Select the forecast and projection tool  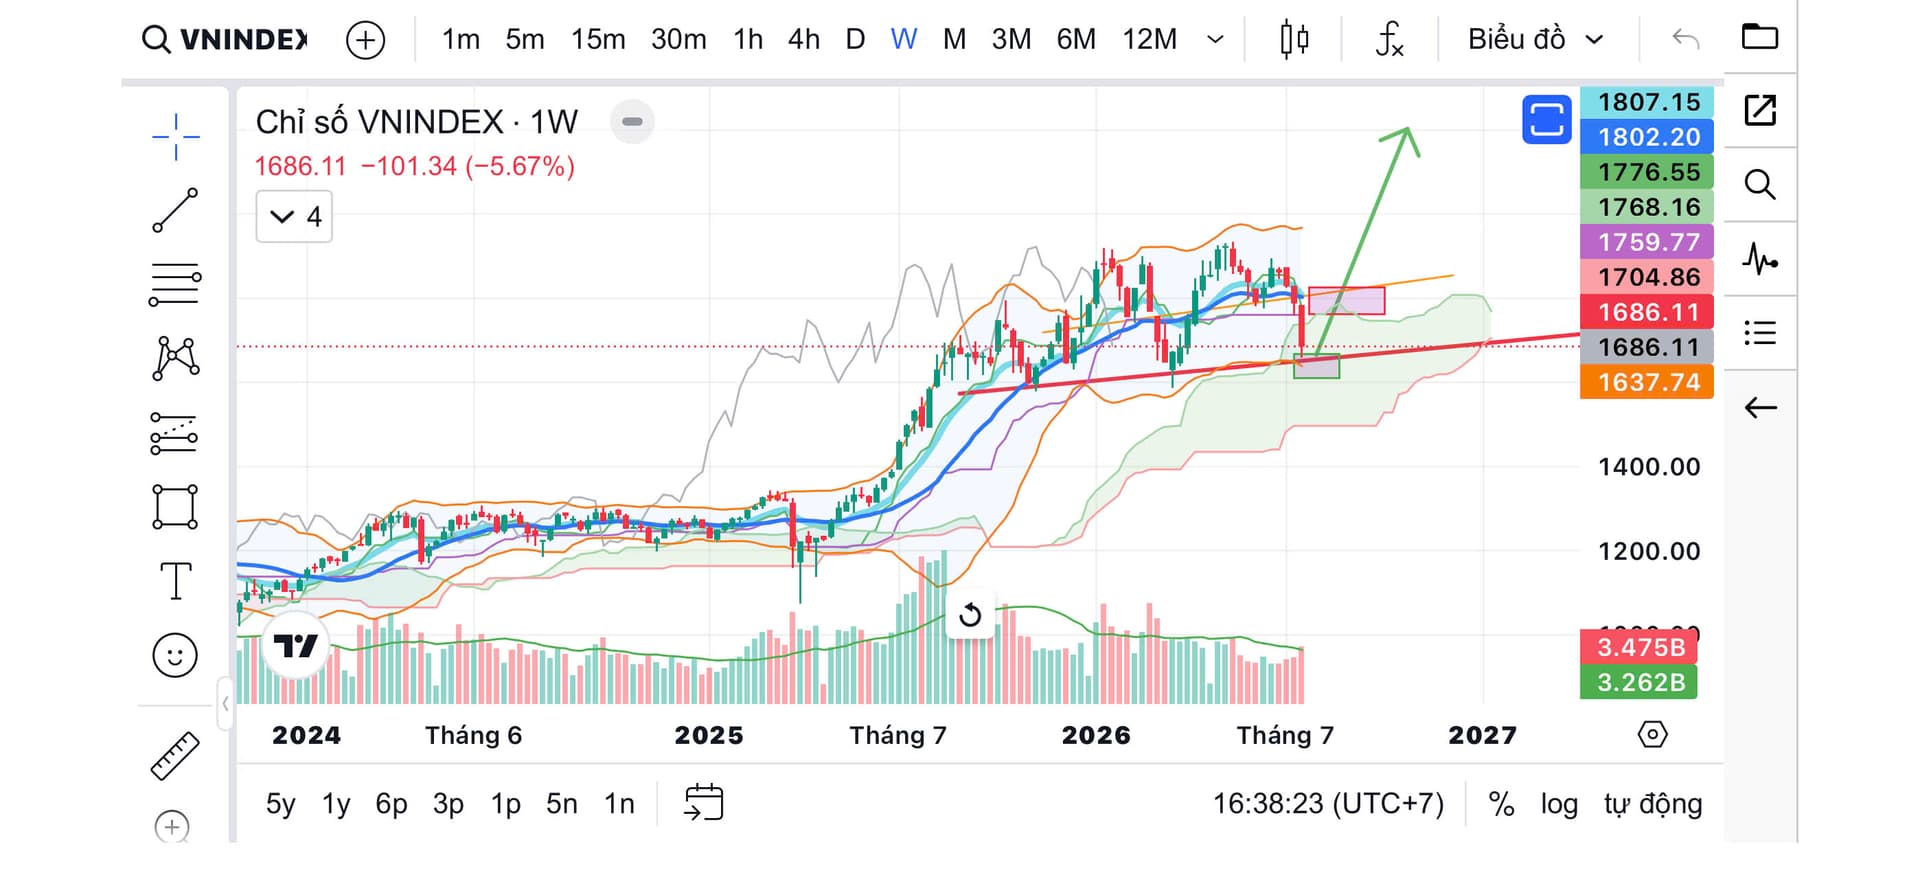tap(175, 433)
